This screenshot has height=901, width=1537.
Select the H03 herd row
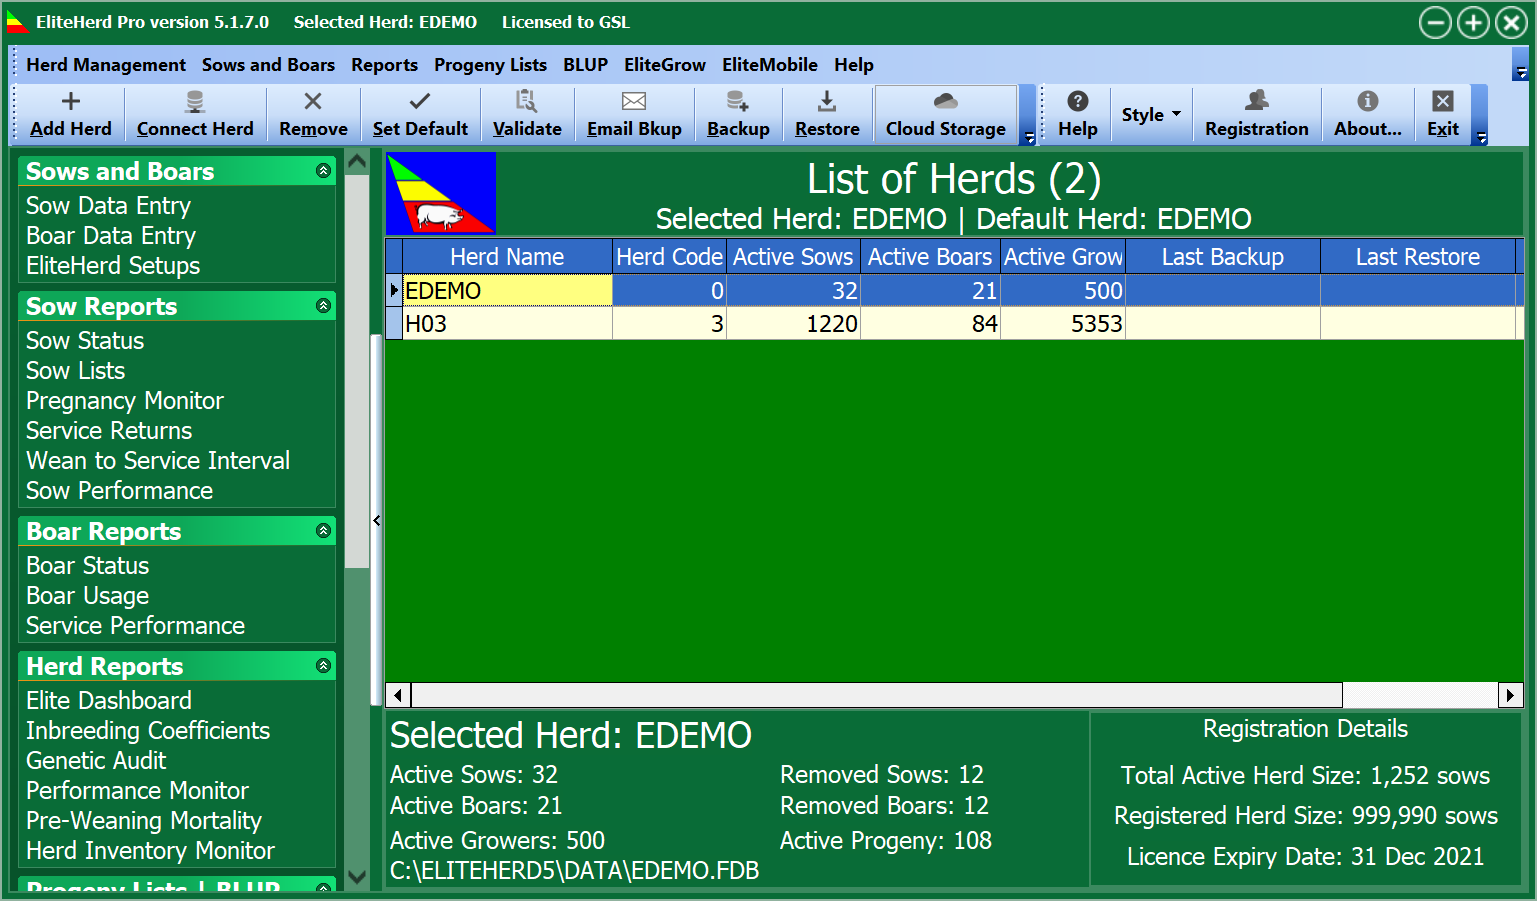tap(506, 324)
